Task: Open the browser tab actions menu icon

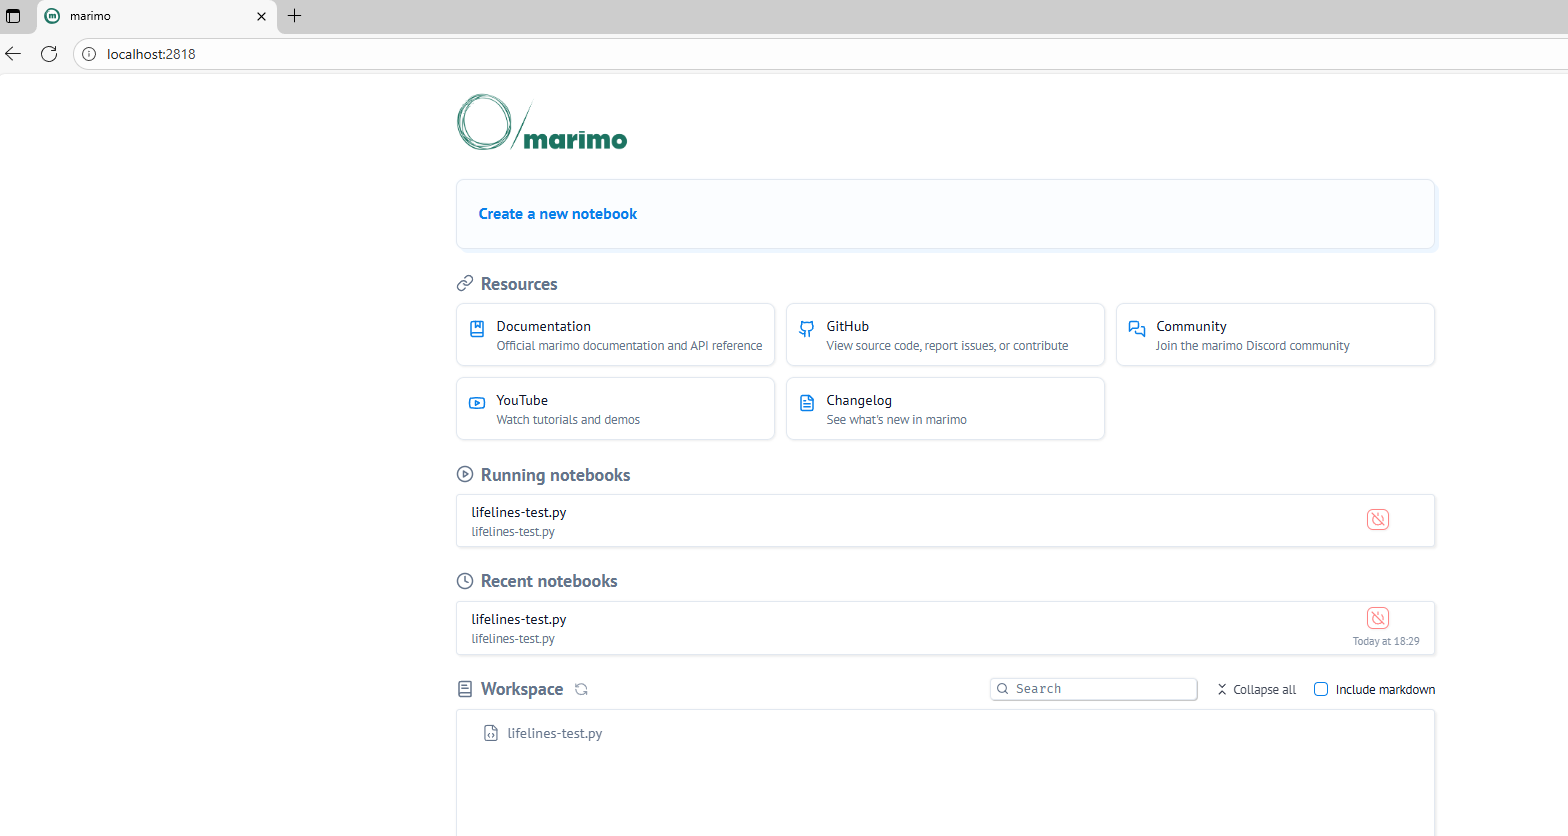Action: 13,16
